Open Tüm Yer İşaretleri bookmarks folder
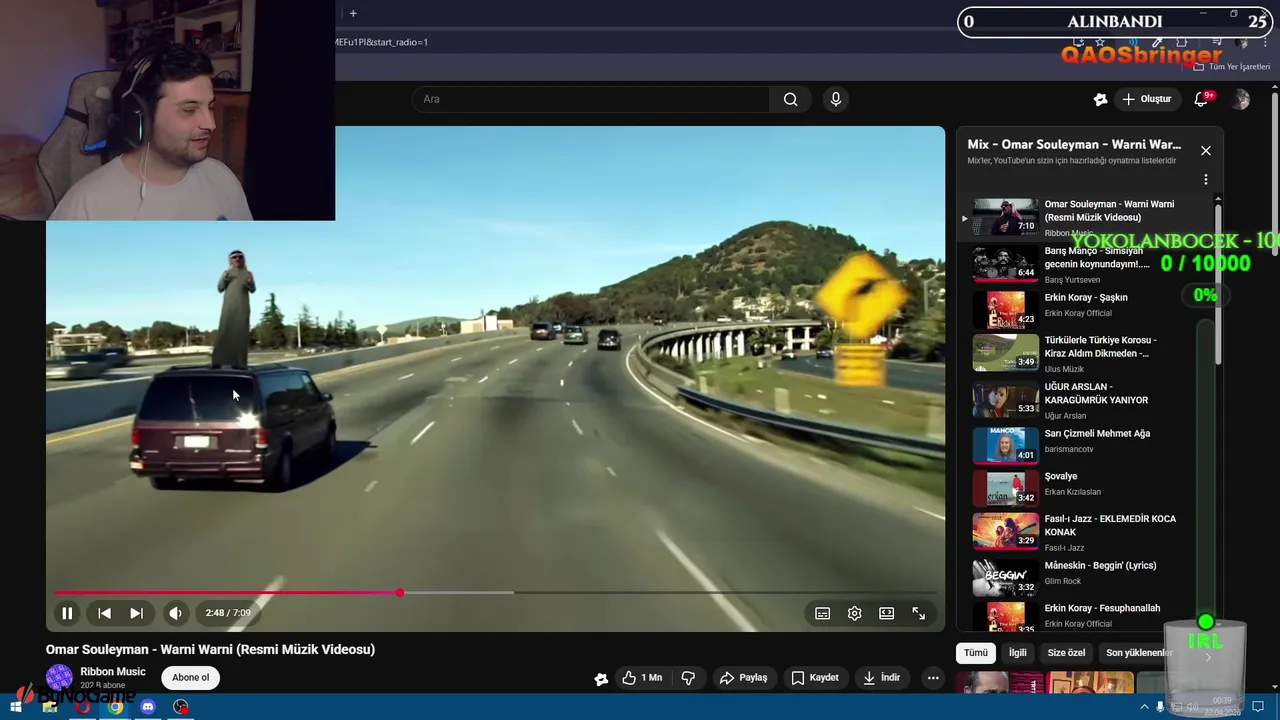 coord(1231,67)
